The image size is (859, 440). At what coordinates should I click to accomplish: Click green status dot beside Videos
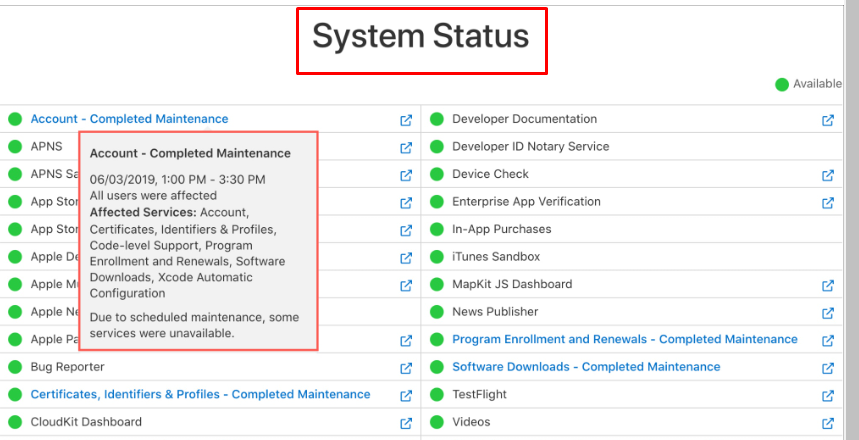437,422
